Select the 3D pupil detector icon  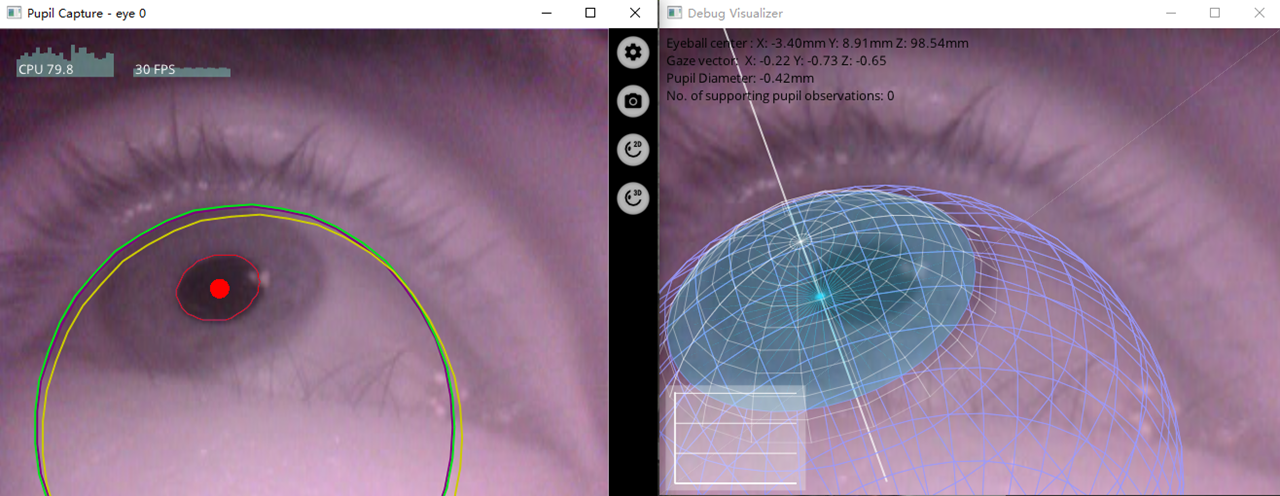pos(633,198)
